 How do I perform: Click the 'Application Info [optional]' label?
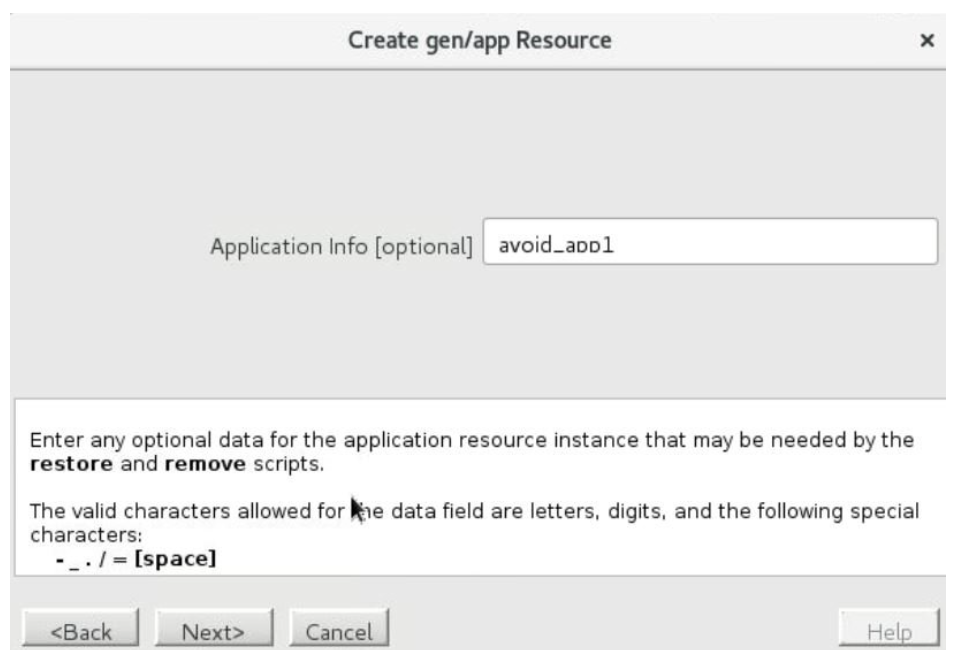pyautogui.click(x=340, y=246)
